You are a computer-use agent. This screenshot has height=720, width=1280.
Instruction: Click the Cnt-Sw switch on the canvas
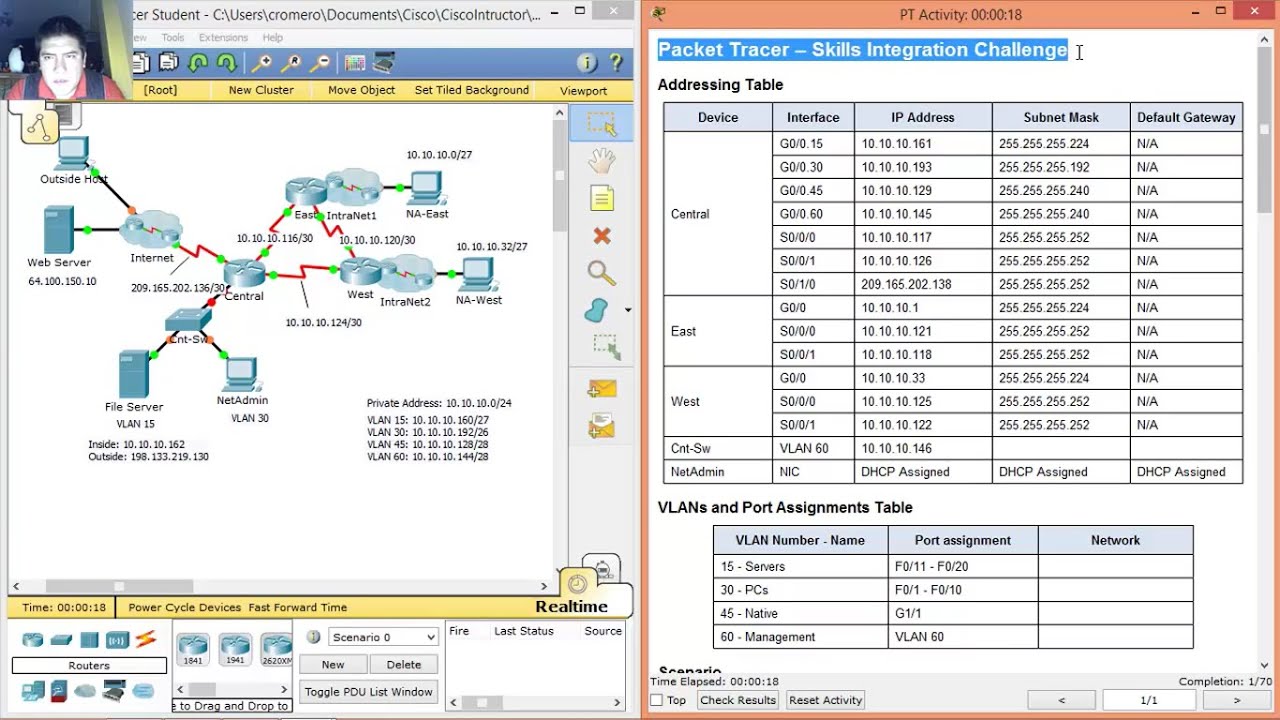[188, 320]
